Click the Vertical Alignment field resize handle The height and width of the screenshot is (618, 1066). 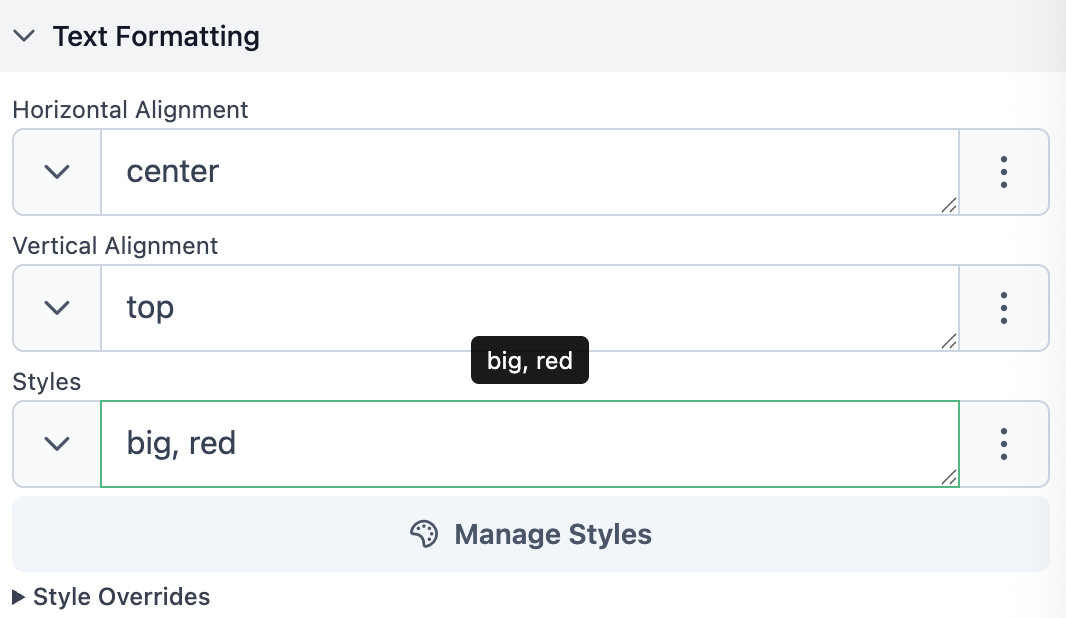[949, 342]
